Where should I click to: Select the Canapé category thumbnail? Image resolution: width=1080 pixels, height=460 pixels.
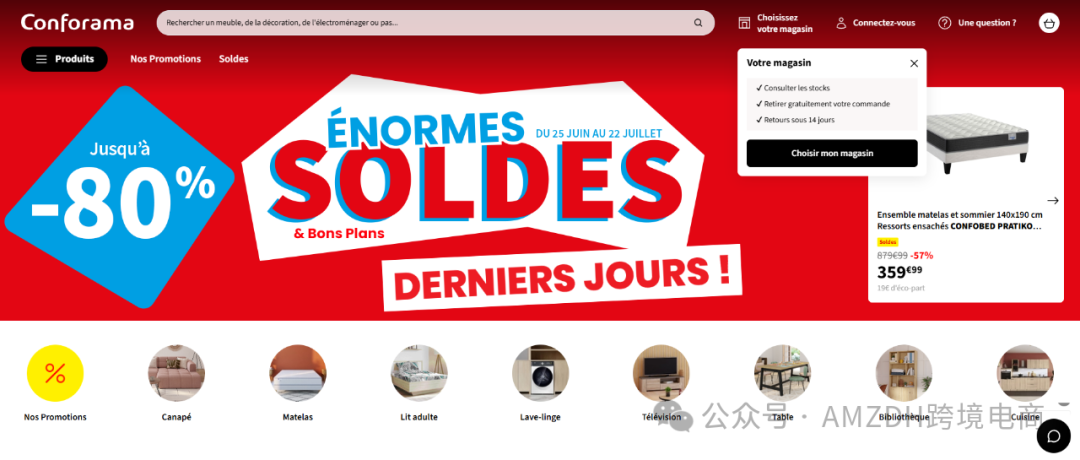coord(176,373)
